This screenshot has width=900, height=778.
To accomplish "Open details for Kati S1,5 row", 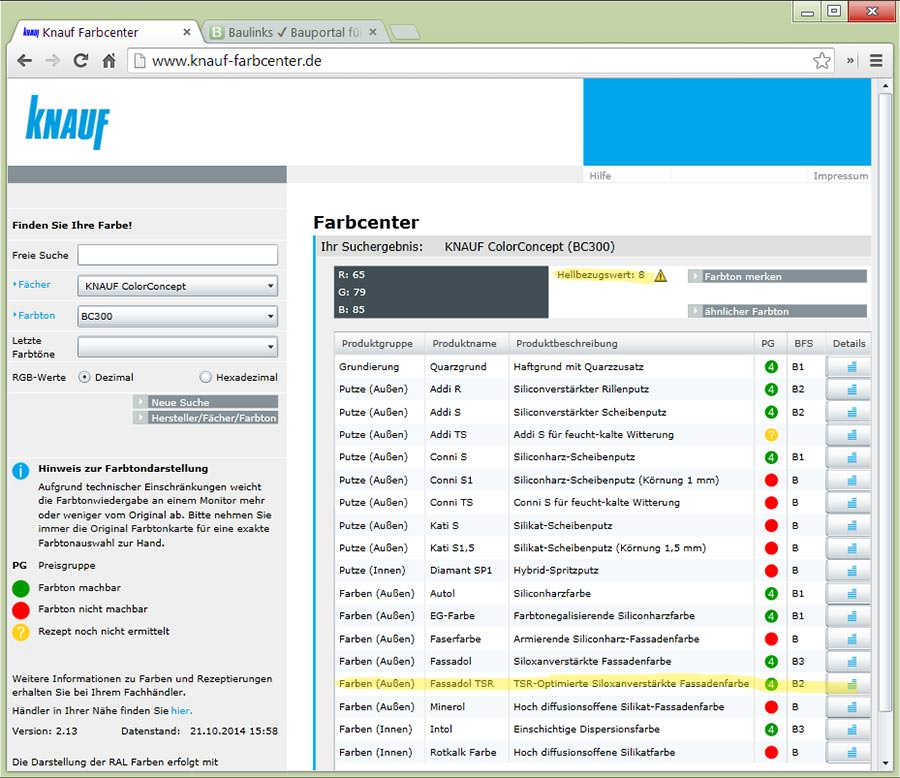I will 848,548.
